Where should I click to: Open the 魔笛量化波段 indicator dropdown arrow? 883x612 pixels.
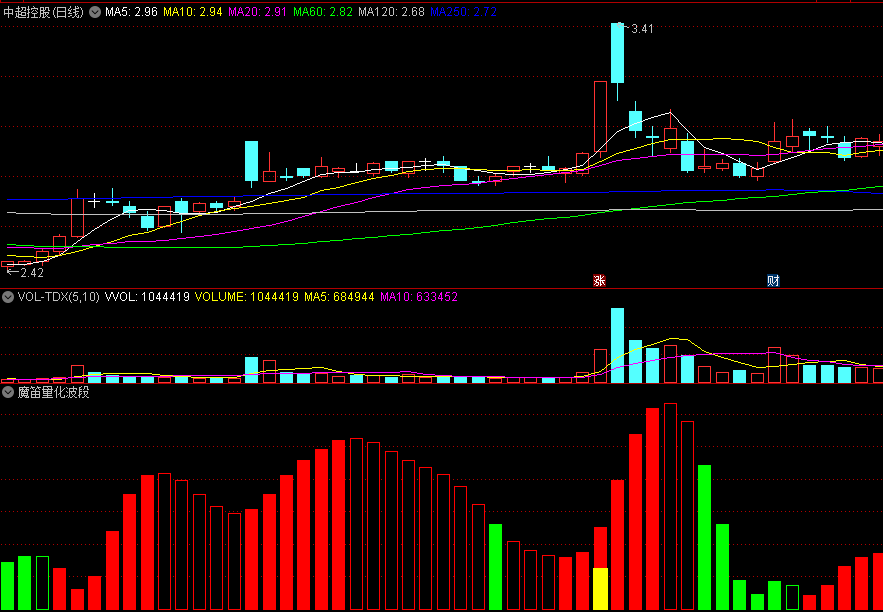tap(8, 392)
